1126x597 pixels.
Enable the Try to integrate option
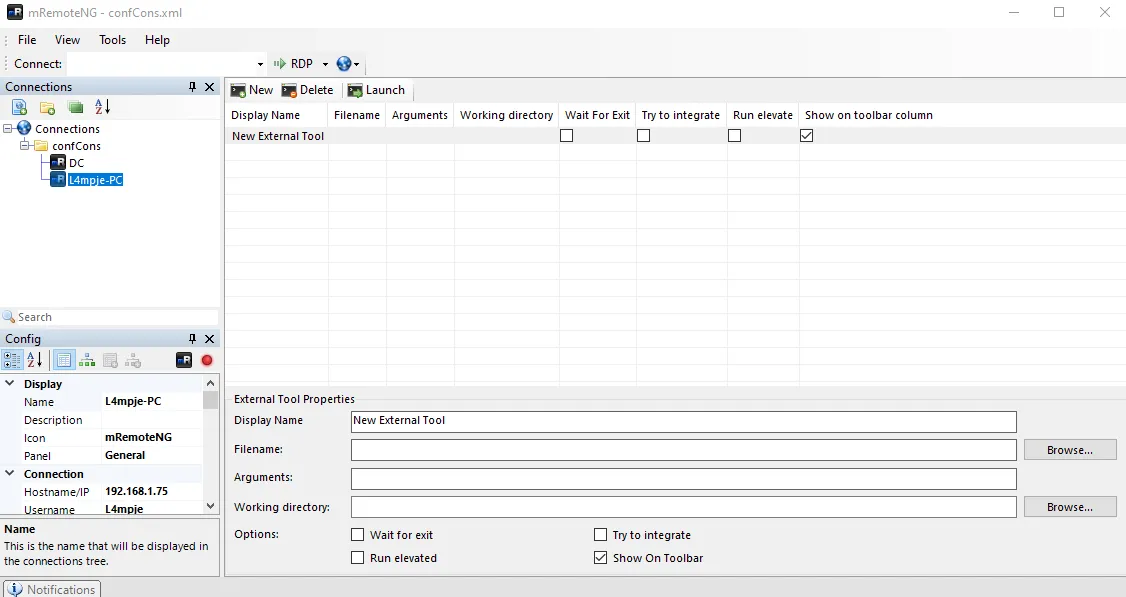600,534
